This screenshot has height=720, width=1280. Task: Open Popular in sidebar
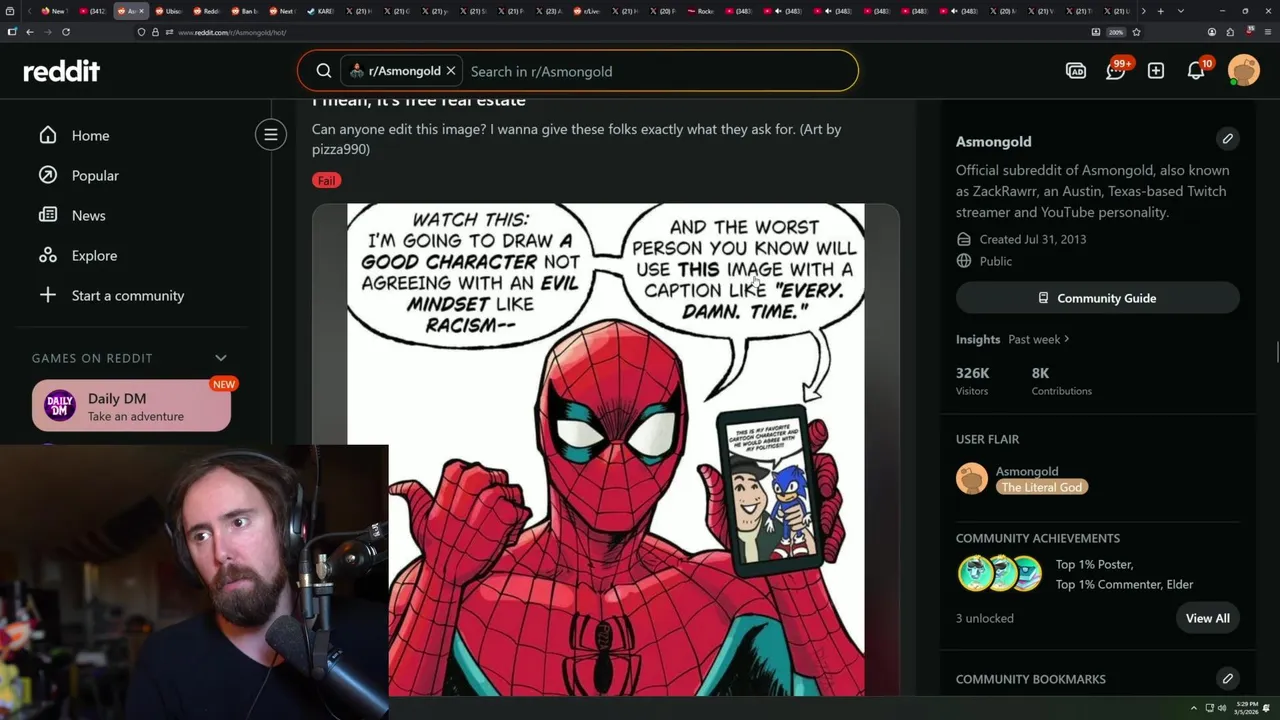pyautogui.click(x=95, y=175)
